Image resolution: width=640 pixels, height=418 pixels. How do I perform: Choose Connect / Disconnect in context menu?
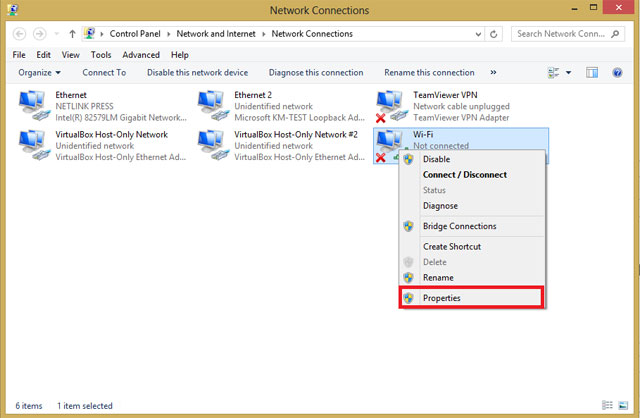pos(471,175)
